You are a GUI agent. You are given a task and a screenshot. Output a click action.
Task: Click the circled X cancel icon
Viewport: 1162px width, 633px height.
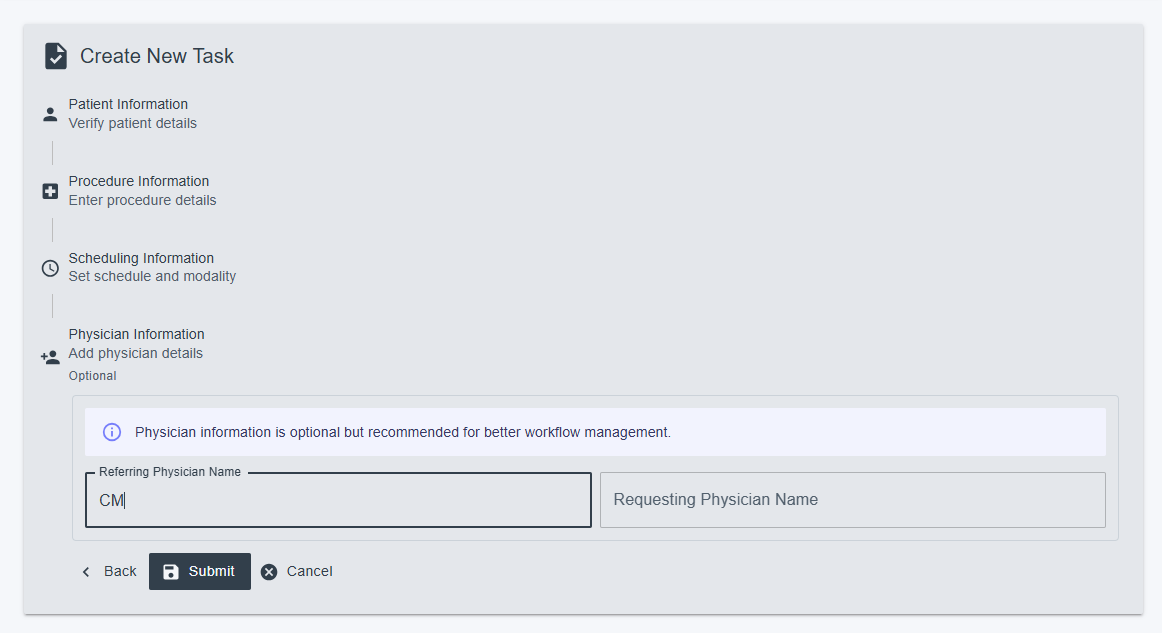269,571
